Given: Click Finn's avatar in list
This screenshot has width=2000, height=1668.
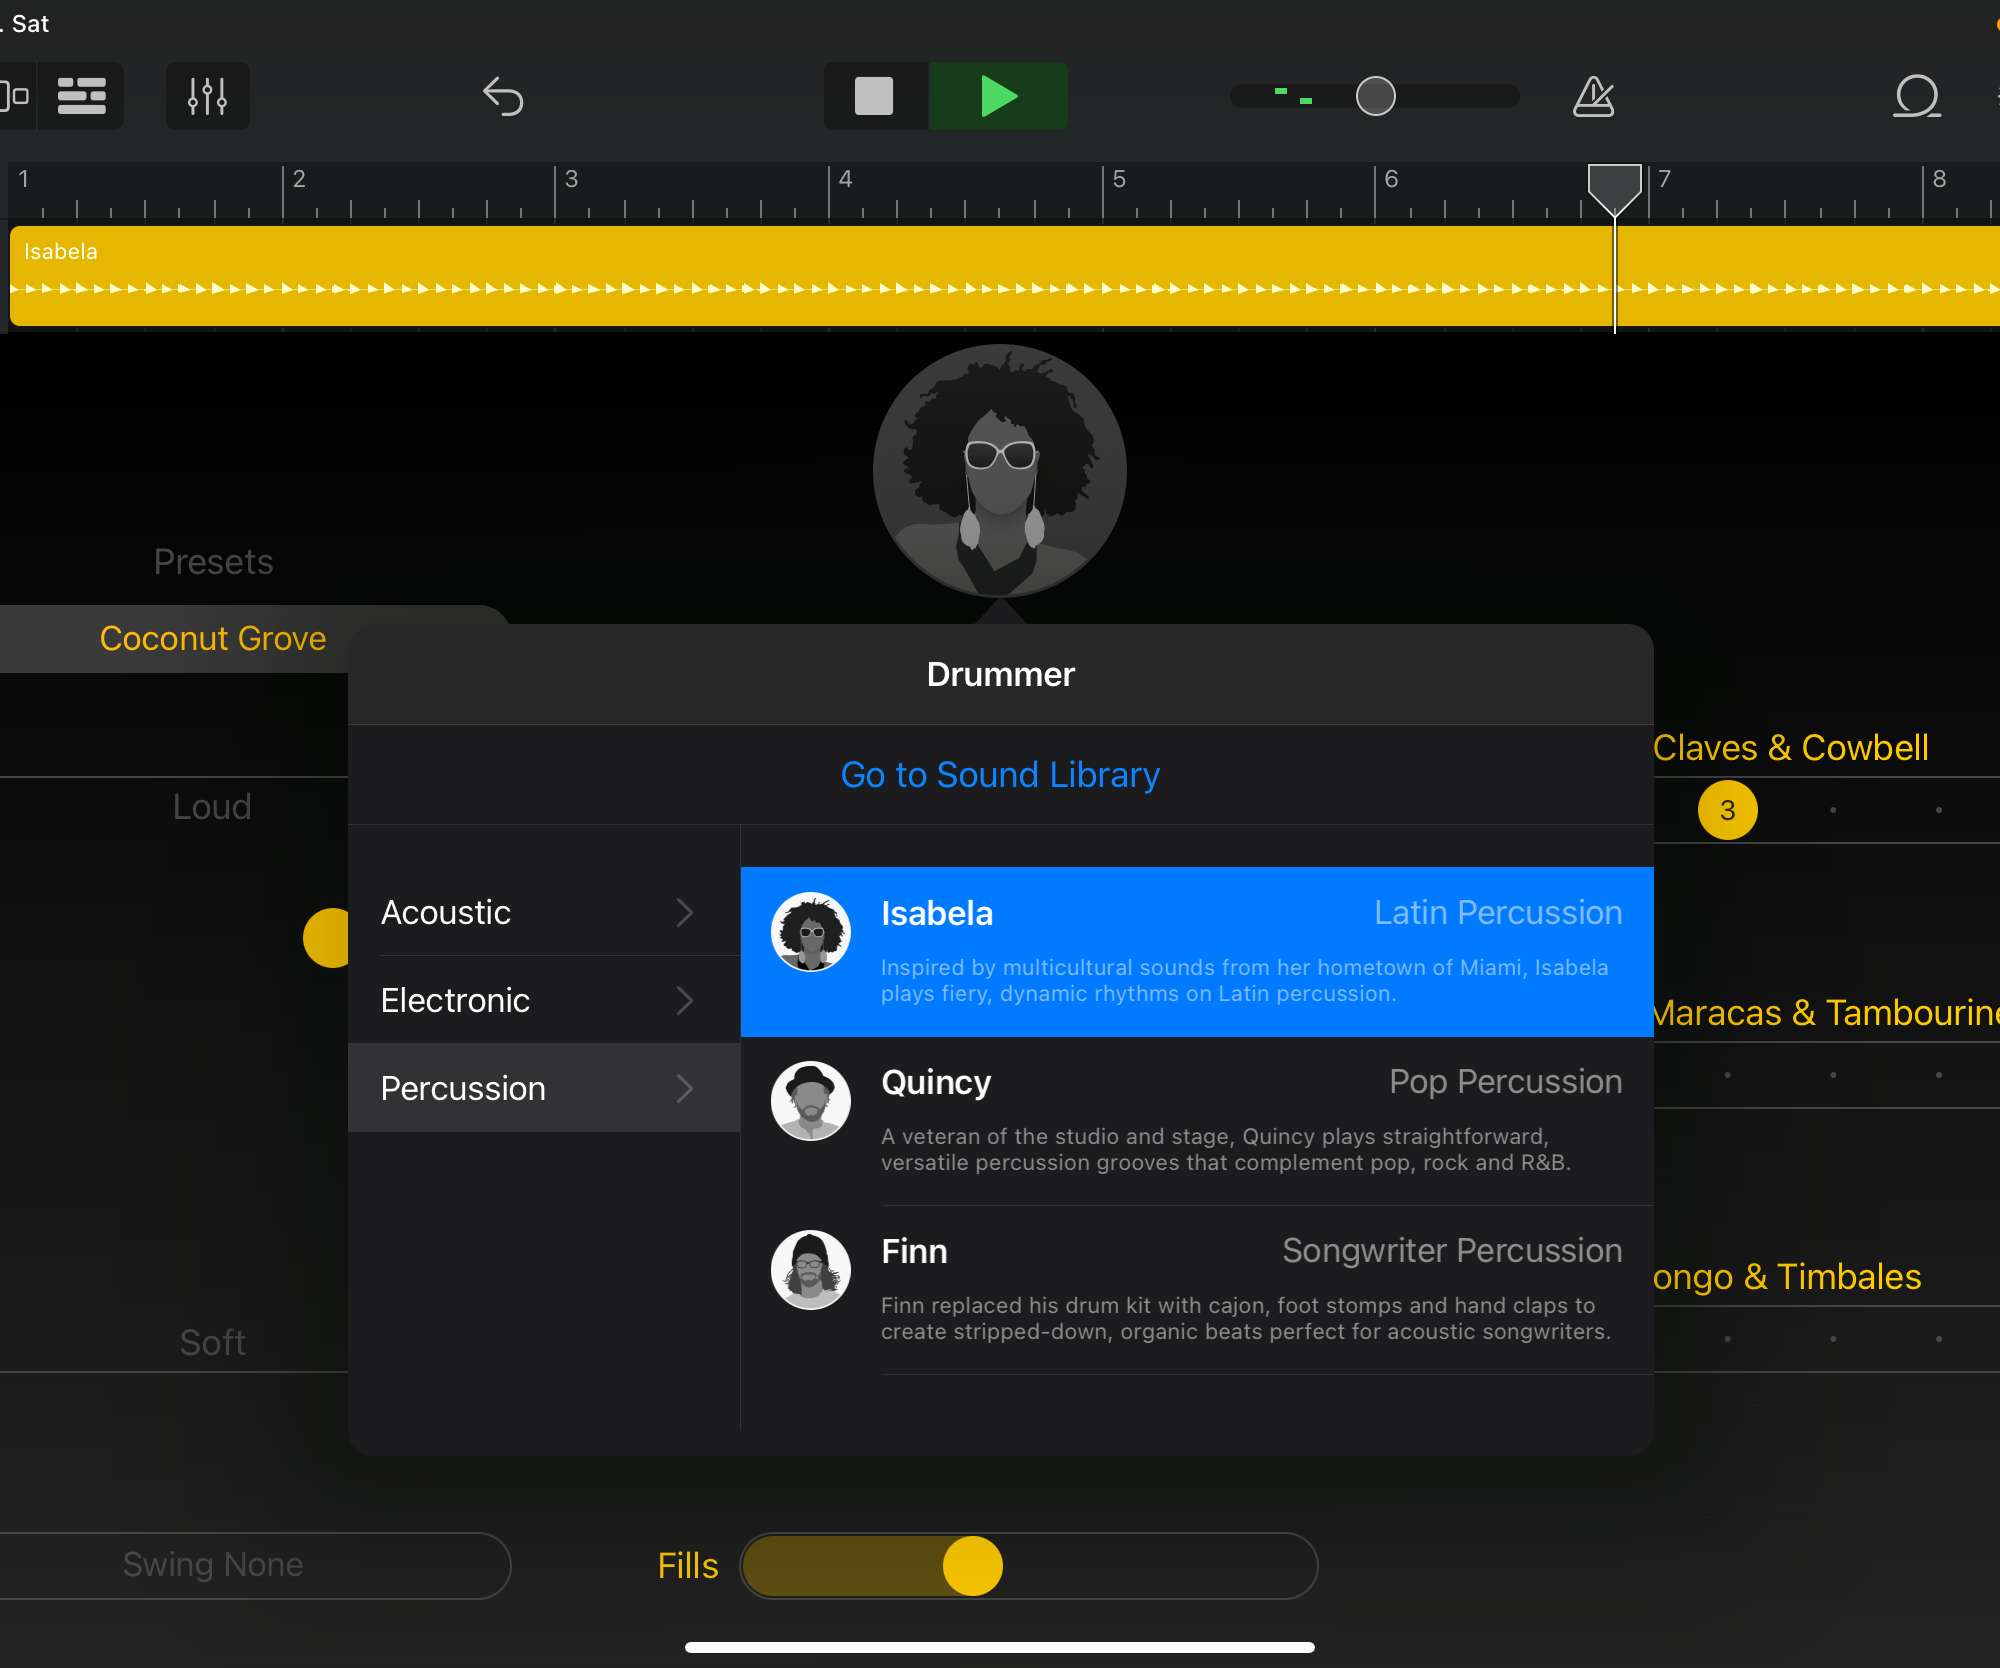Looking at the screenshot, I should (x=811, y=1270).
